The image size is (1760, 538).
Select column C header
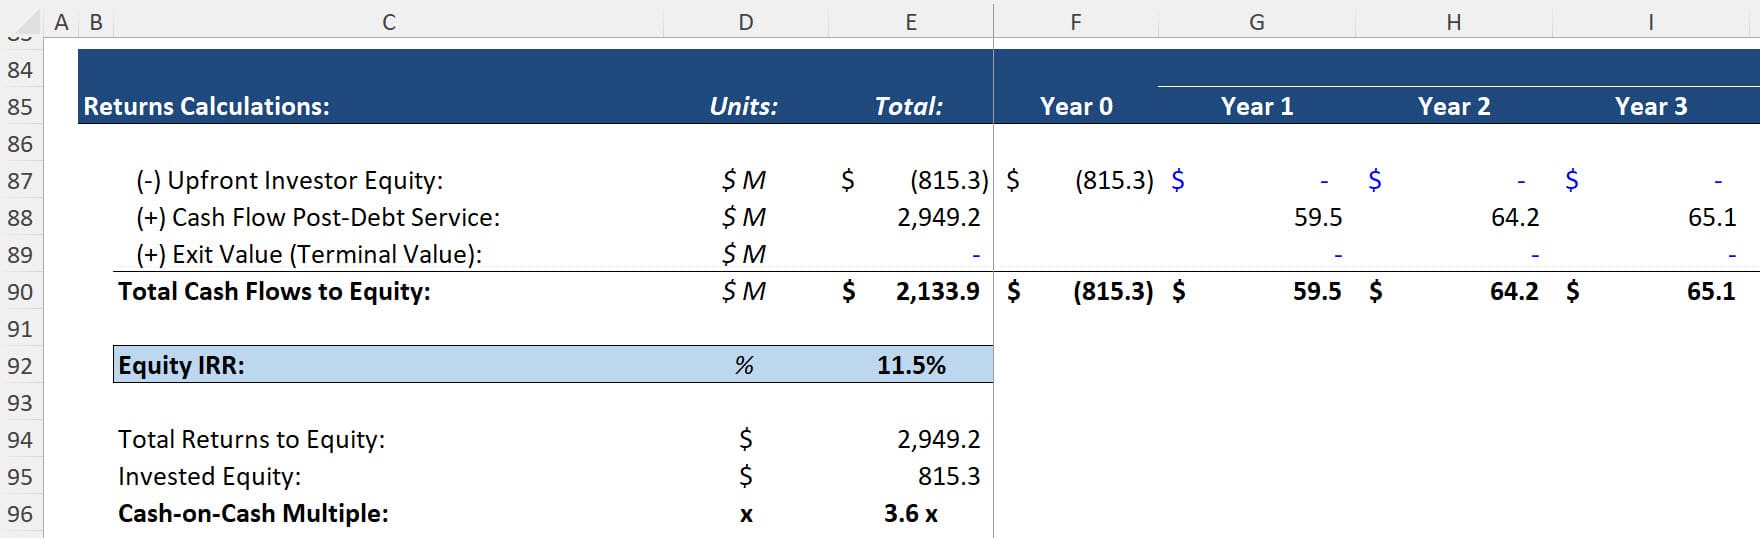[389, 22]
